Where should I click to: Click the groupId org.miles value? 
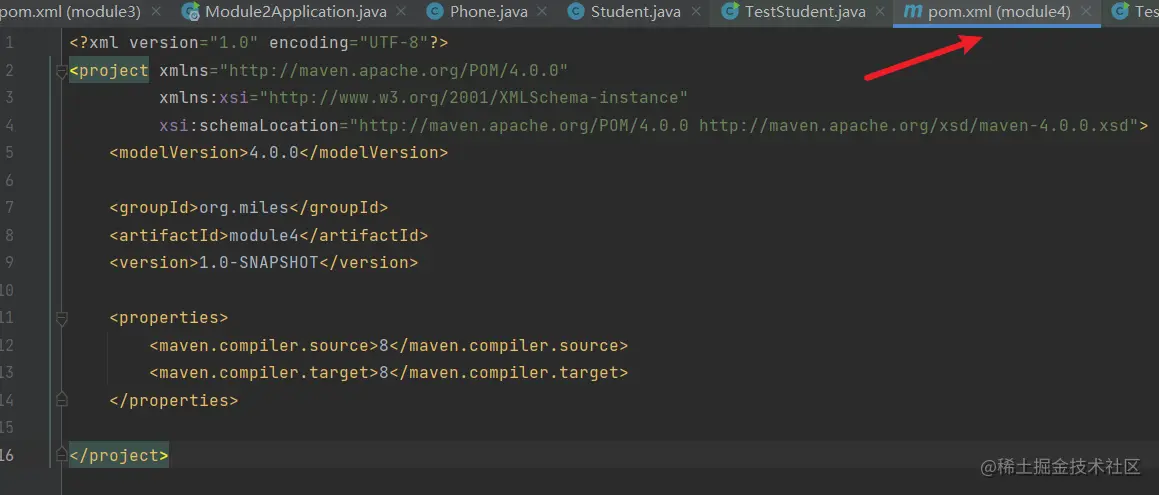click(243, 208)
